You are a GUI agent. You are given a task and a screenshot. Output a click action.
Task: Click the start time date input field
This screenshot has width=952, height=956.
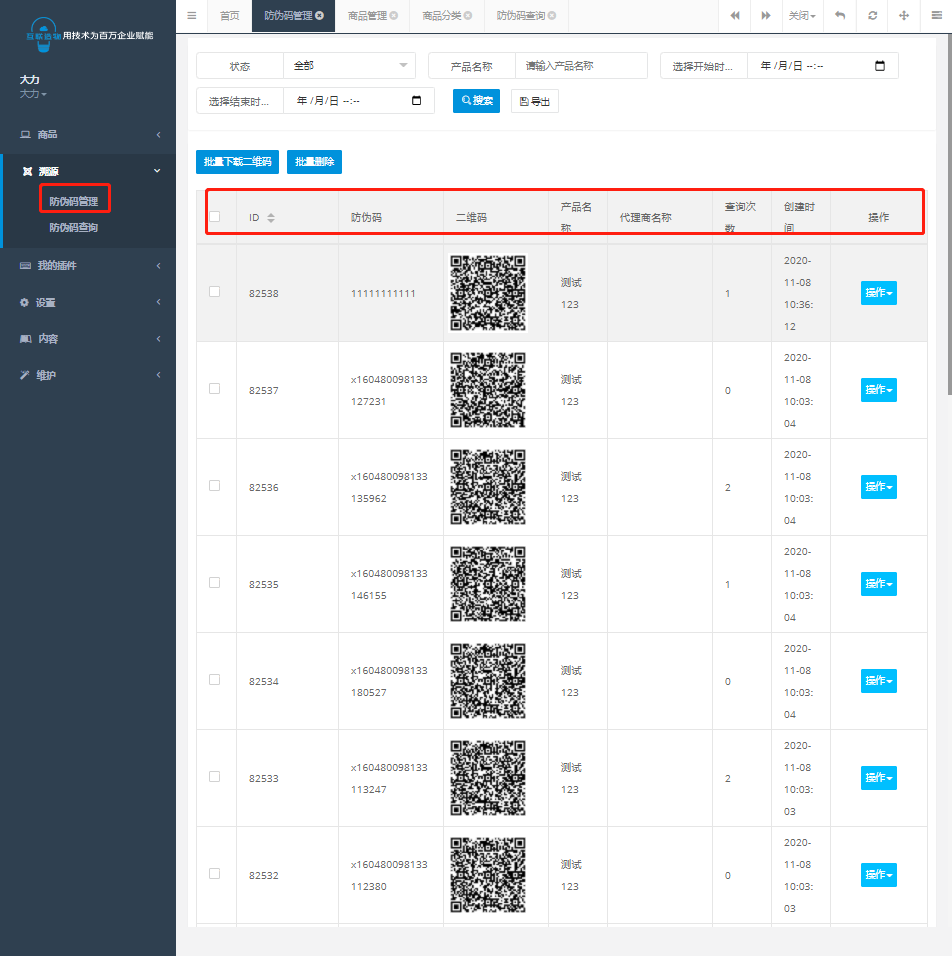pyautogui.click(x=823, y=66)
